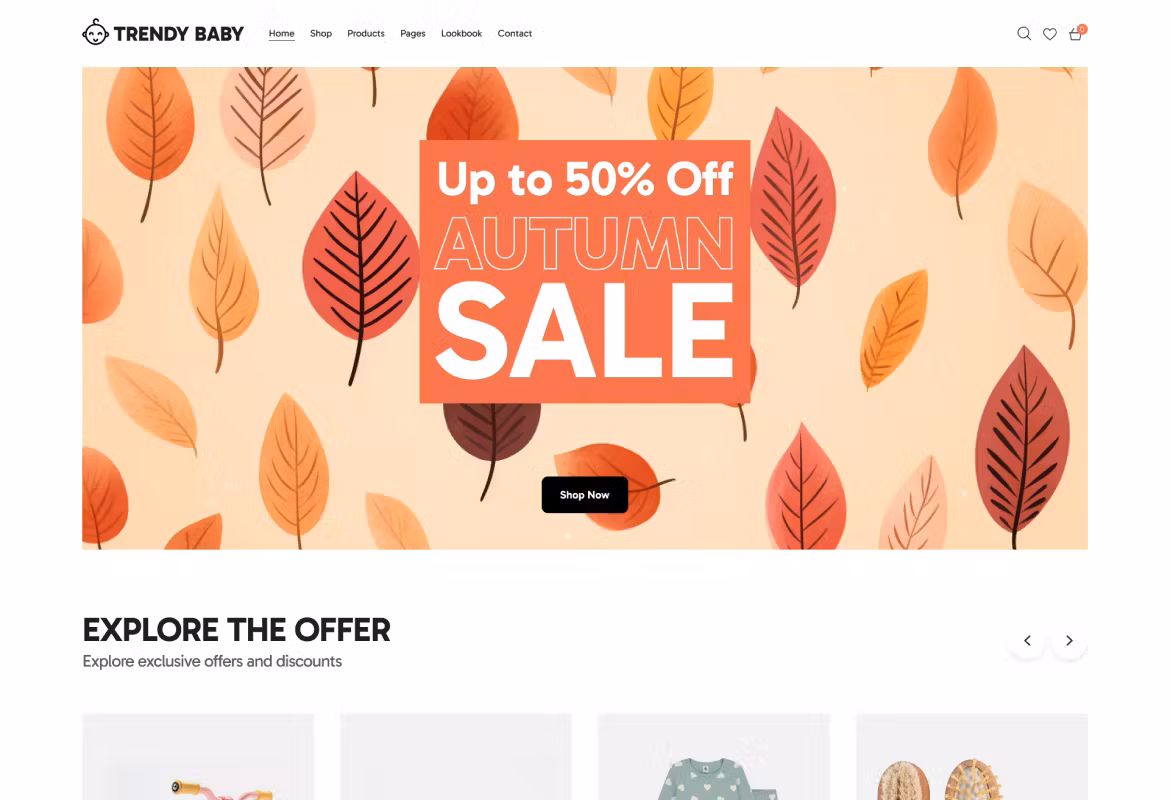The image size is (1170, 800).
Task: Open the pink scooter product thumbnail
Action: [198, 757]
